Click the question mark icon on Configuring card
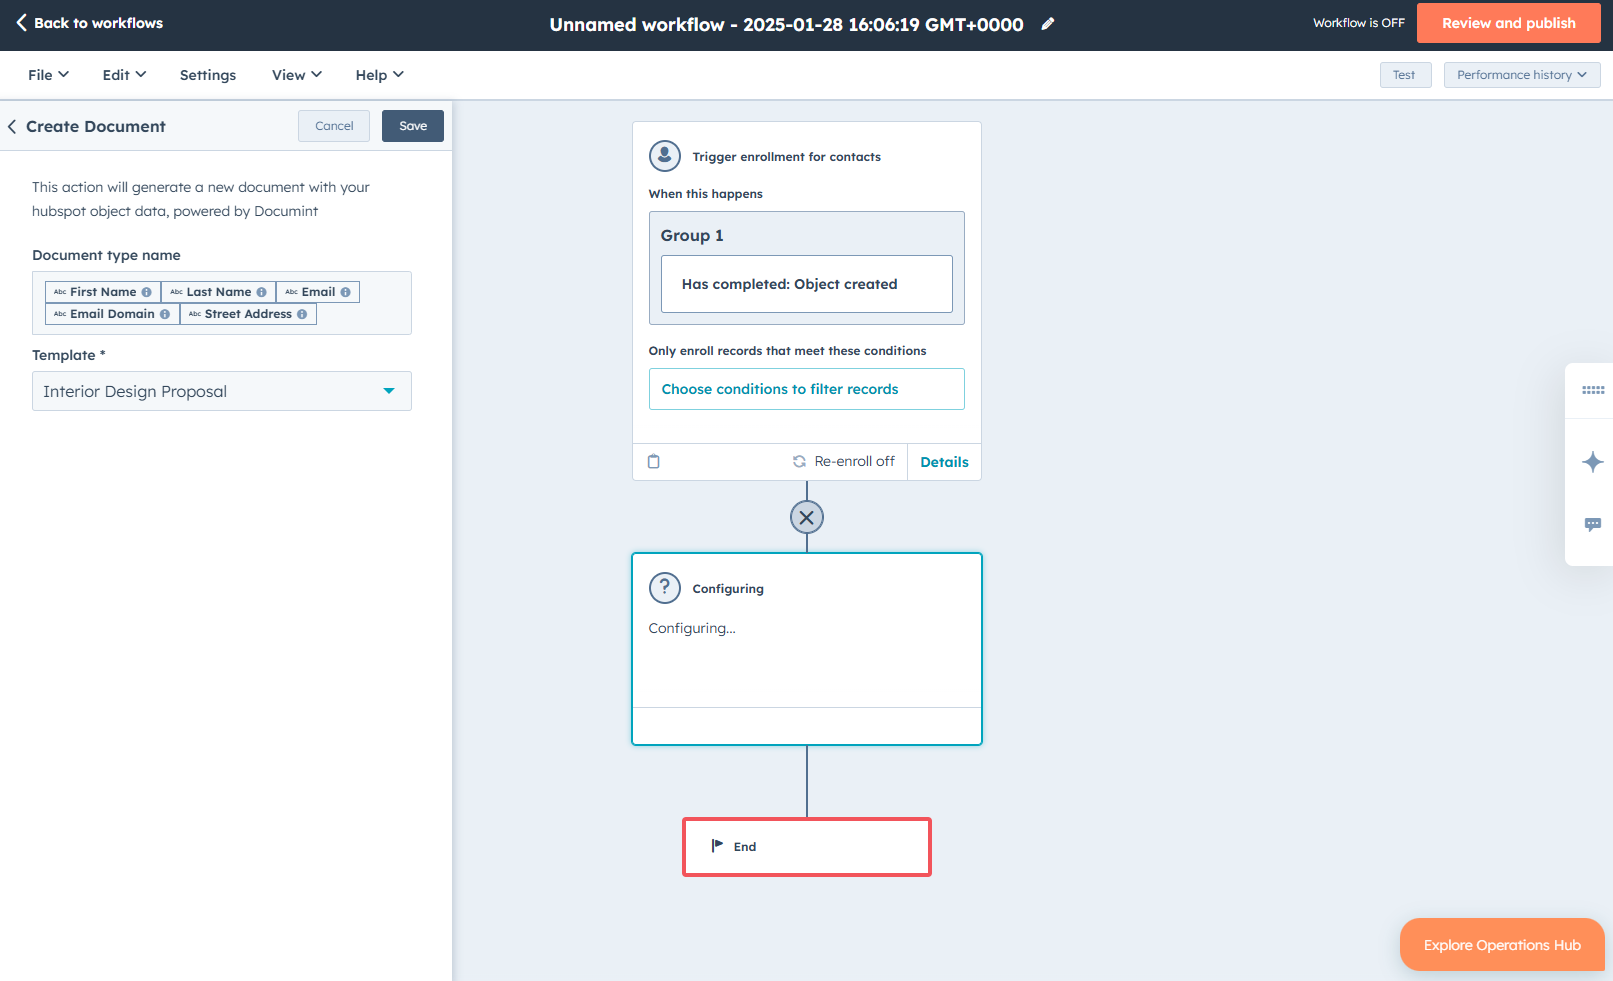The width and height of the screenshot is (1613, 981). 665,588
